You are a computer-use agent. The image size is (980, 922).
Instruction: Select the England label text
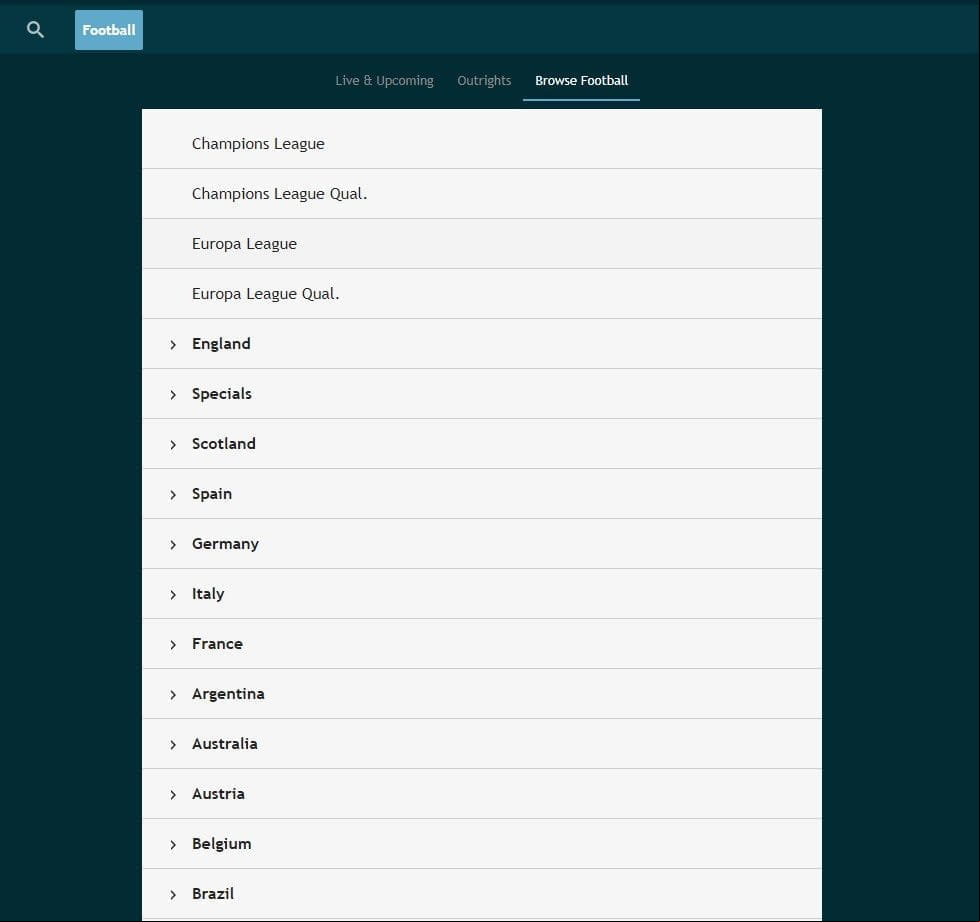pyautogui.click(x=221, y=344)
